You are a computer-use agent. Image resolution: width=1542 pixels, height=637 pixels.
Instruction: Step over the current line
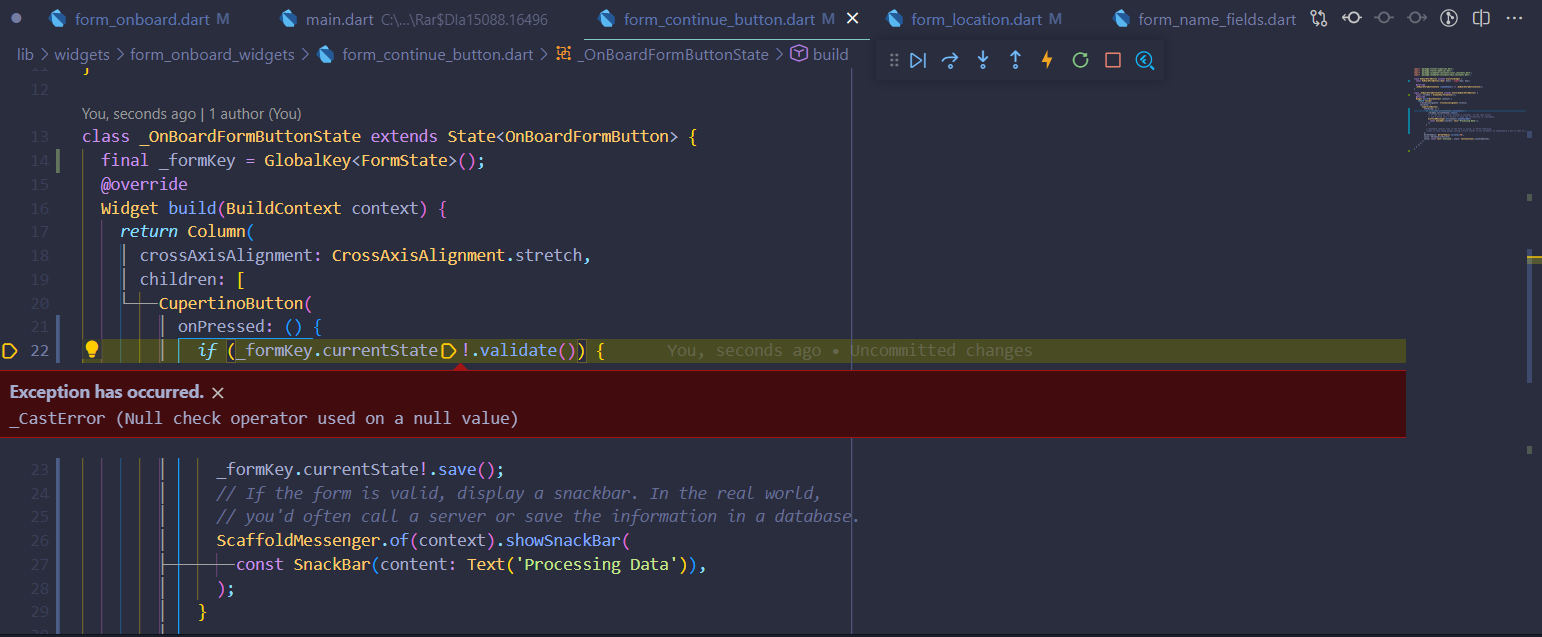[x=950, y=60]
